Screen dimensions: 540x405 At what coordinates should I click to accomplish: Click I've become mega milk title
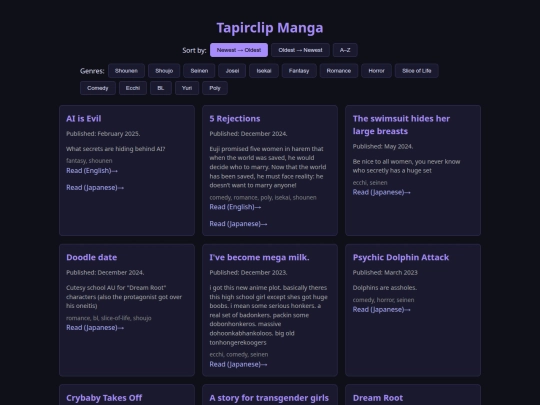(259, 257)
